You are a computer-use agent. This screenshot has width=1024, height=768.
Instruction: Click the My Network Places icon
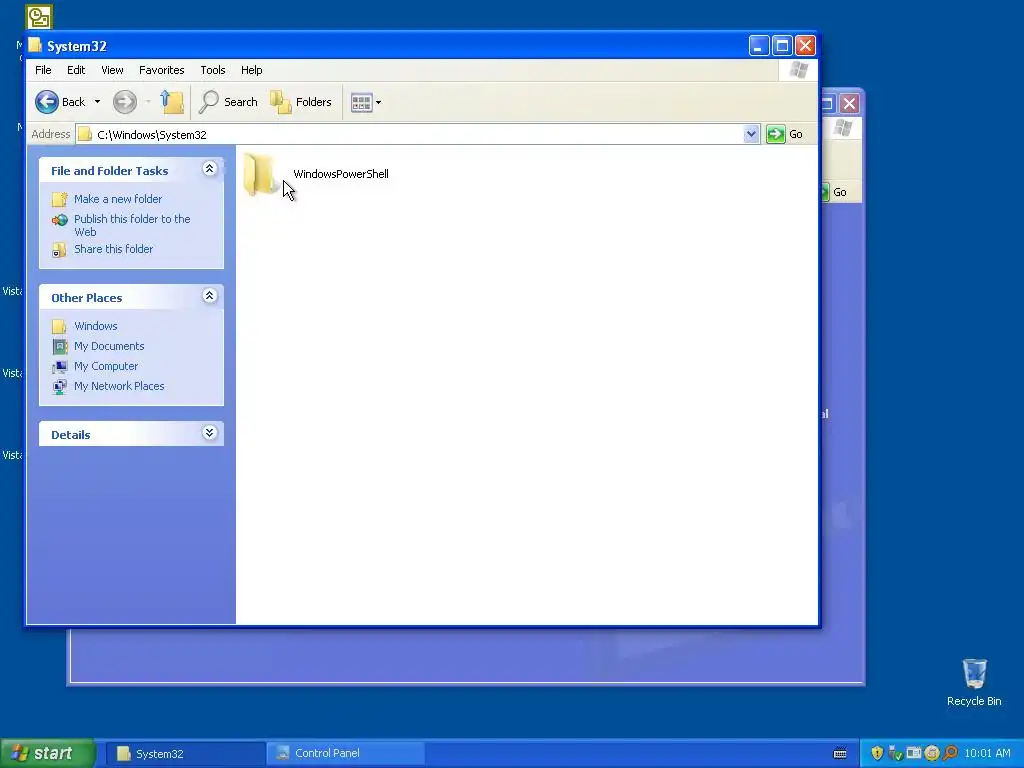coord(59,387)
